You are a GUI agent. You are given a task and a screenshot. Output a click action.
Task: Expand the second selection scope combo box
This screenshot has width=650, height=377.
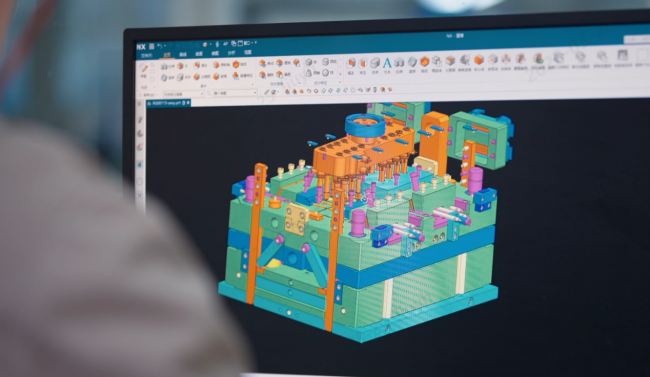tap(235, 93)
